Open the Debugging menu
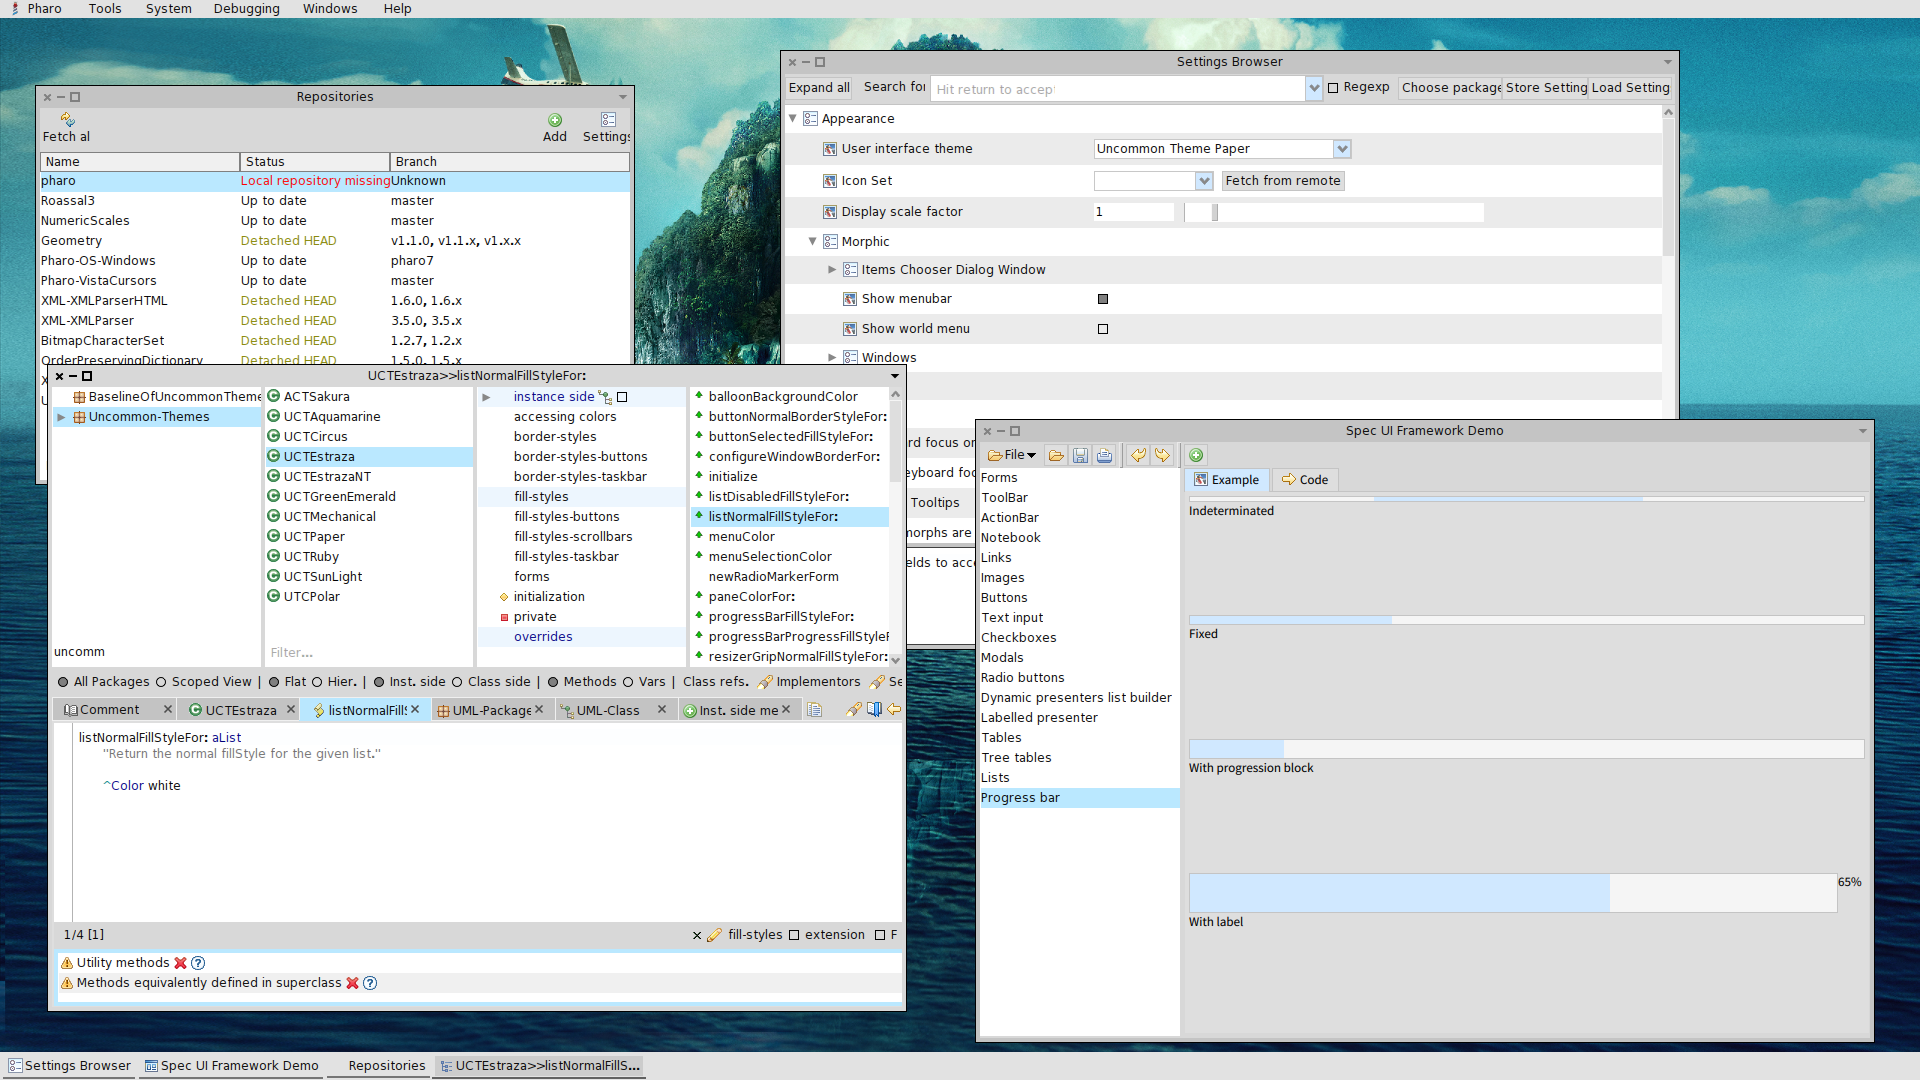This screenshot has width=1920, height=1080. point(246,9)
